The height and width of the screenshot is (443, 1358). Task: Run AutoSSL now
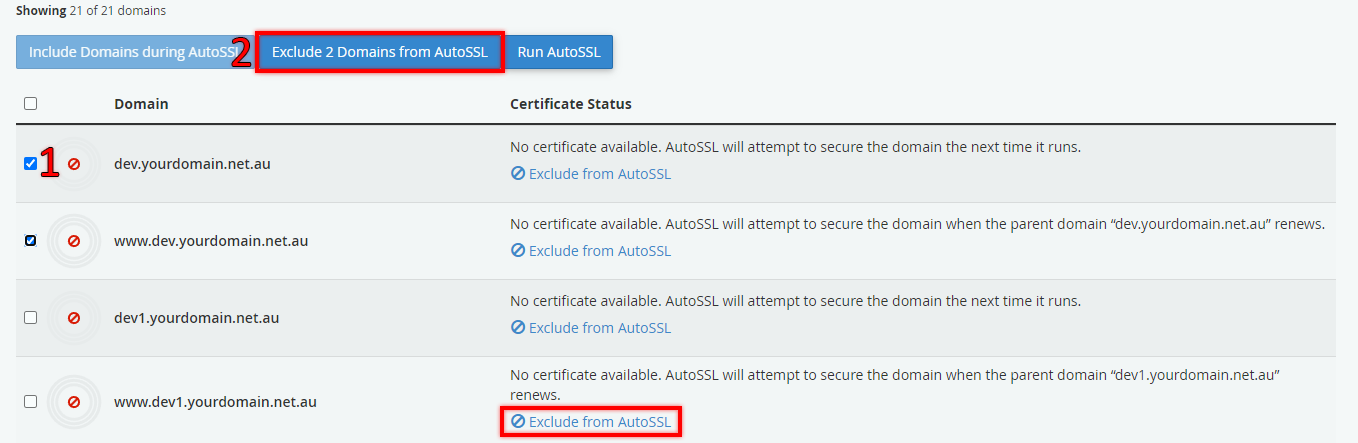tap(559, 52)
